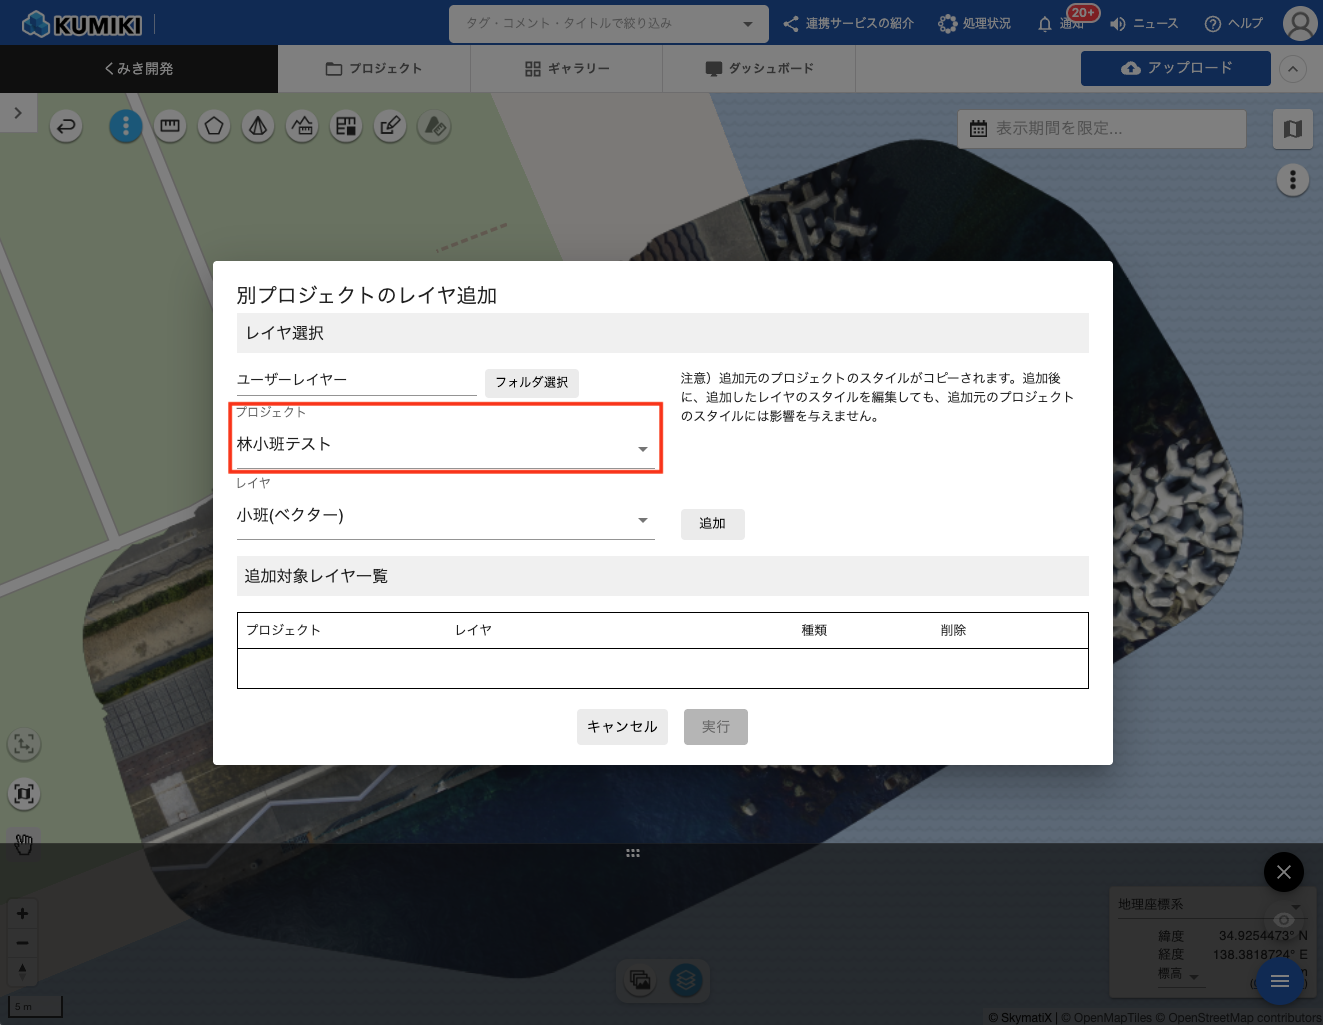Image resolution: width=1323 pixels, height=1025 pixels.
Task: Switch to the ギャラリー tab
Action: [x=566, y=69]
